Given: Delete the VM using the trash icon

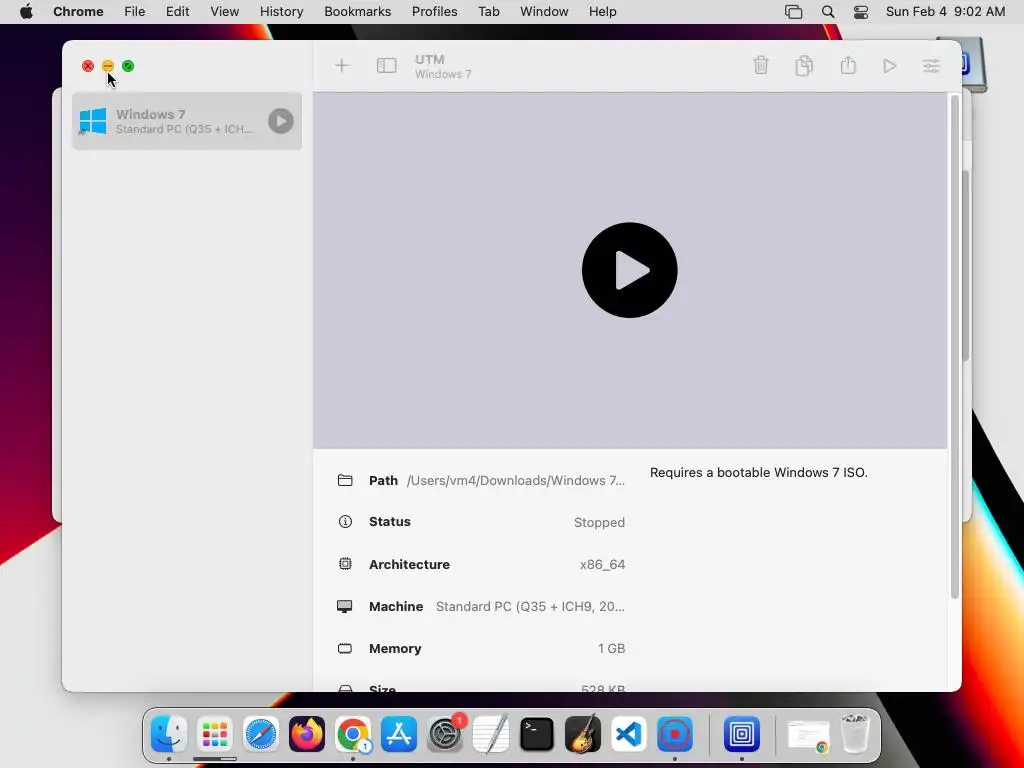Looking at the screenshot, I should click(761, 65).
